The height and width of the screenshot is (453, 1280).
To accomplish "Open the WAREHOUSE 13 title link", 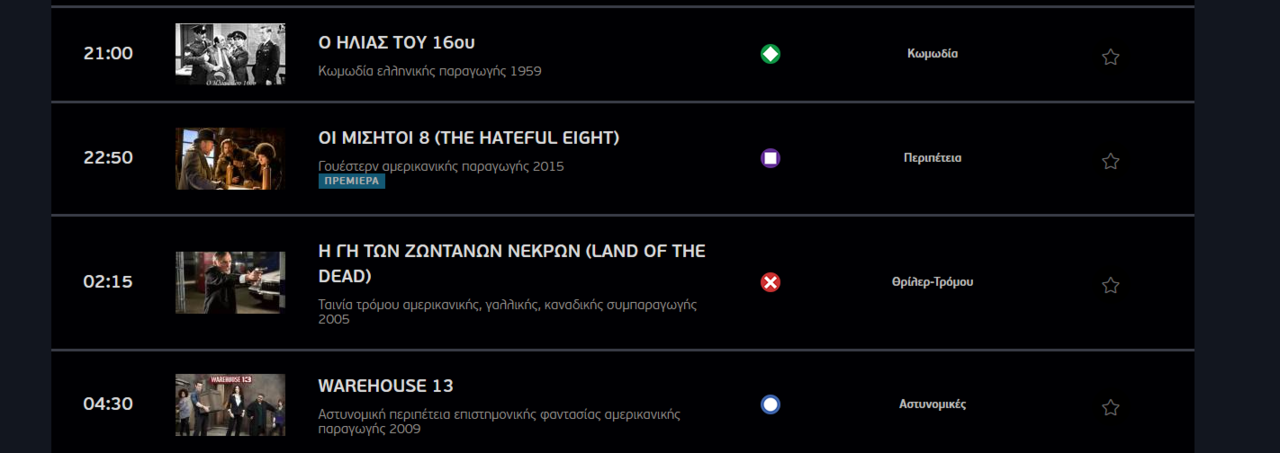I will (x=385, y=386).
